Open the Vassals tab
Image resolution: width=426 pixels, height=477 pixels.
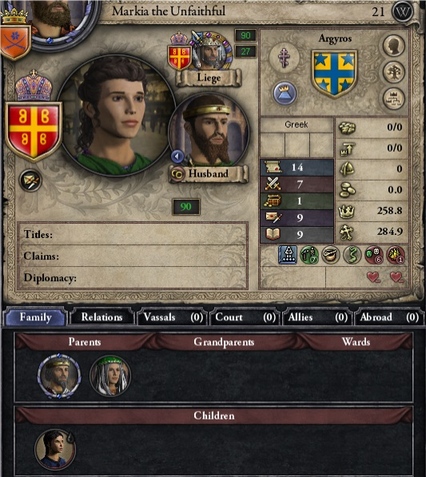tap(173, 317)
